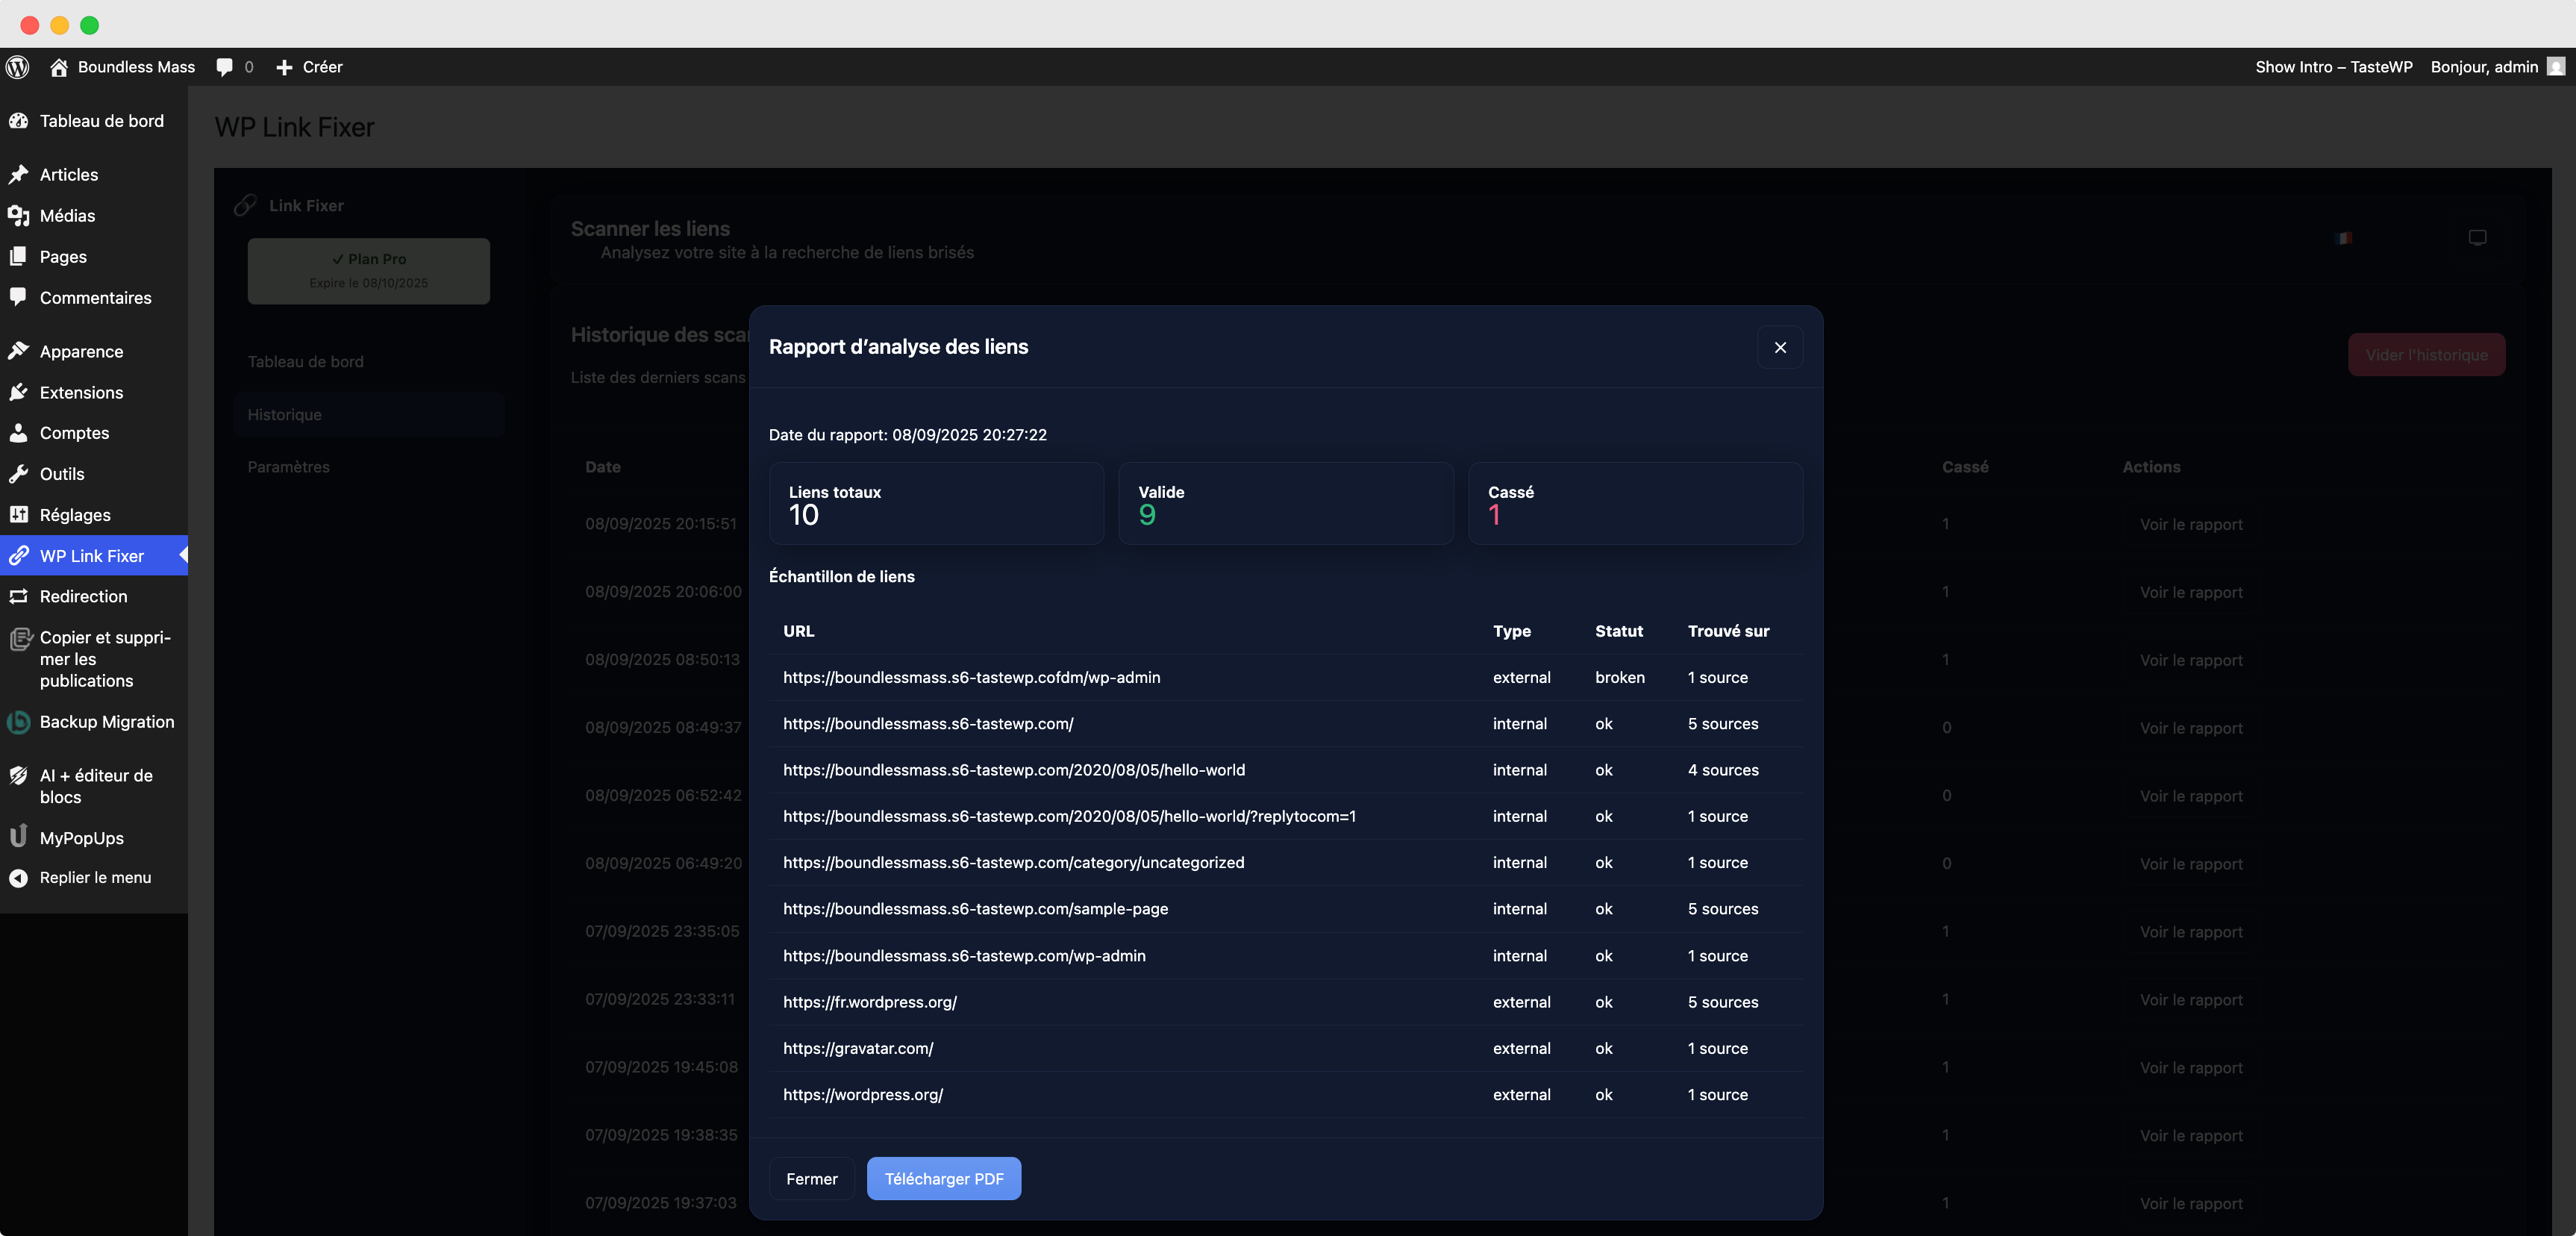Open Outils tools menu
2576x1236 pixels.
point(62,474)
